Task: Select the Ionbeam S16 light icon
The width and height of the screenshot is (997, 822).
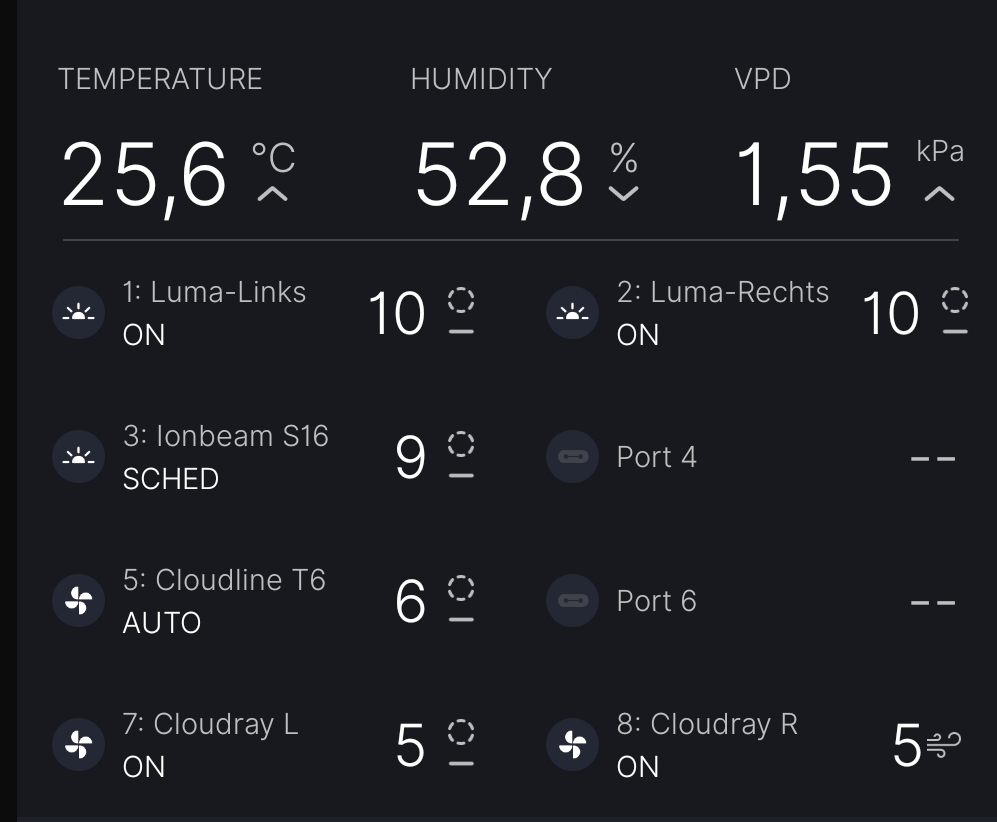Action: point(79,457)
